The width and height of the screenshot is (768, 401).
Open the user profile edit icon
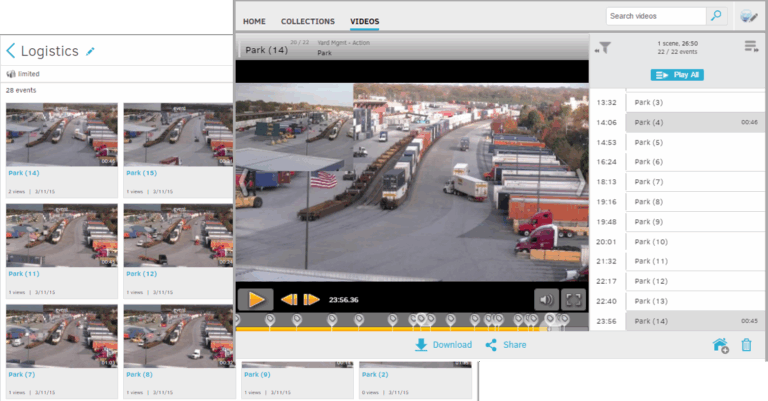[x=748, y=16]
